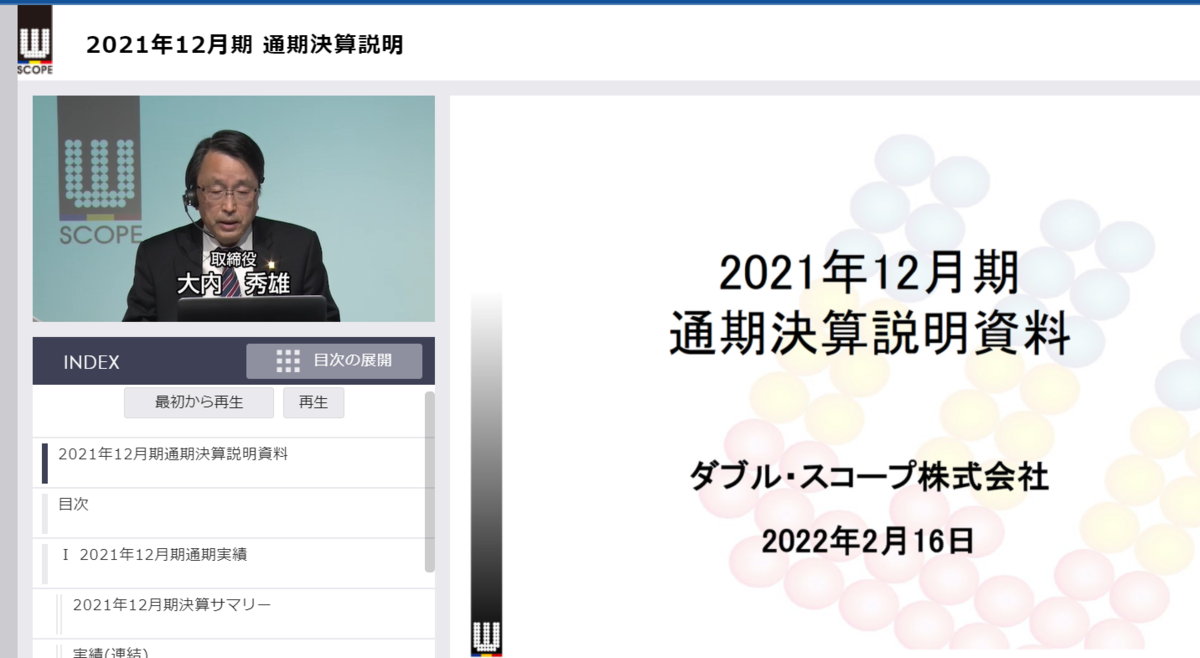1200x658 pixels.
Task: Click the page title 2021年12月期 通期決算説明
Action: [245, 45]
